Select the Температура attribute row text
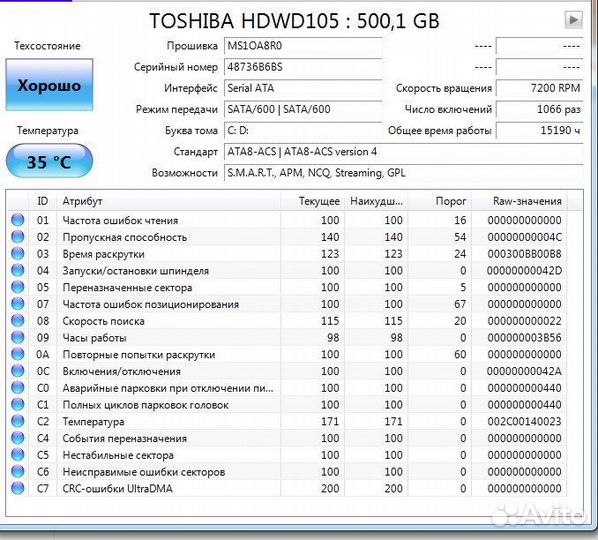The width and height of the screenshot is (598, 540). [x=93, y=421]
